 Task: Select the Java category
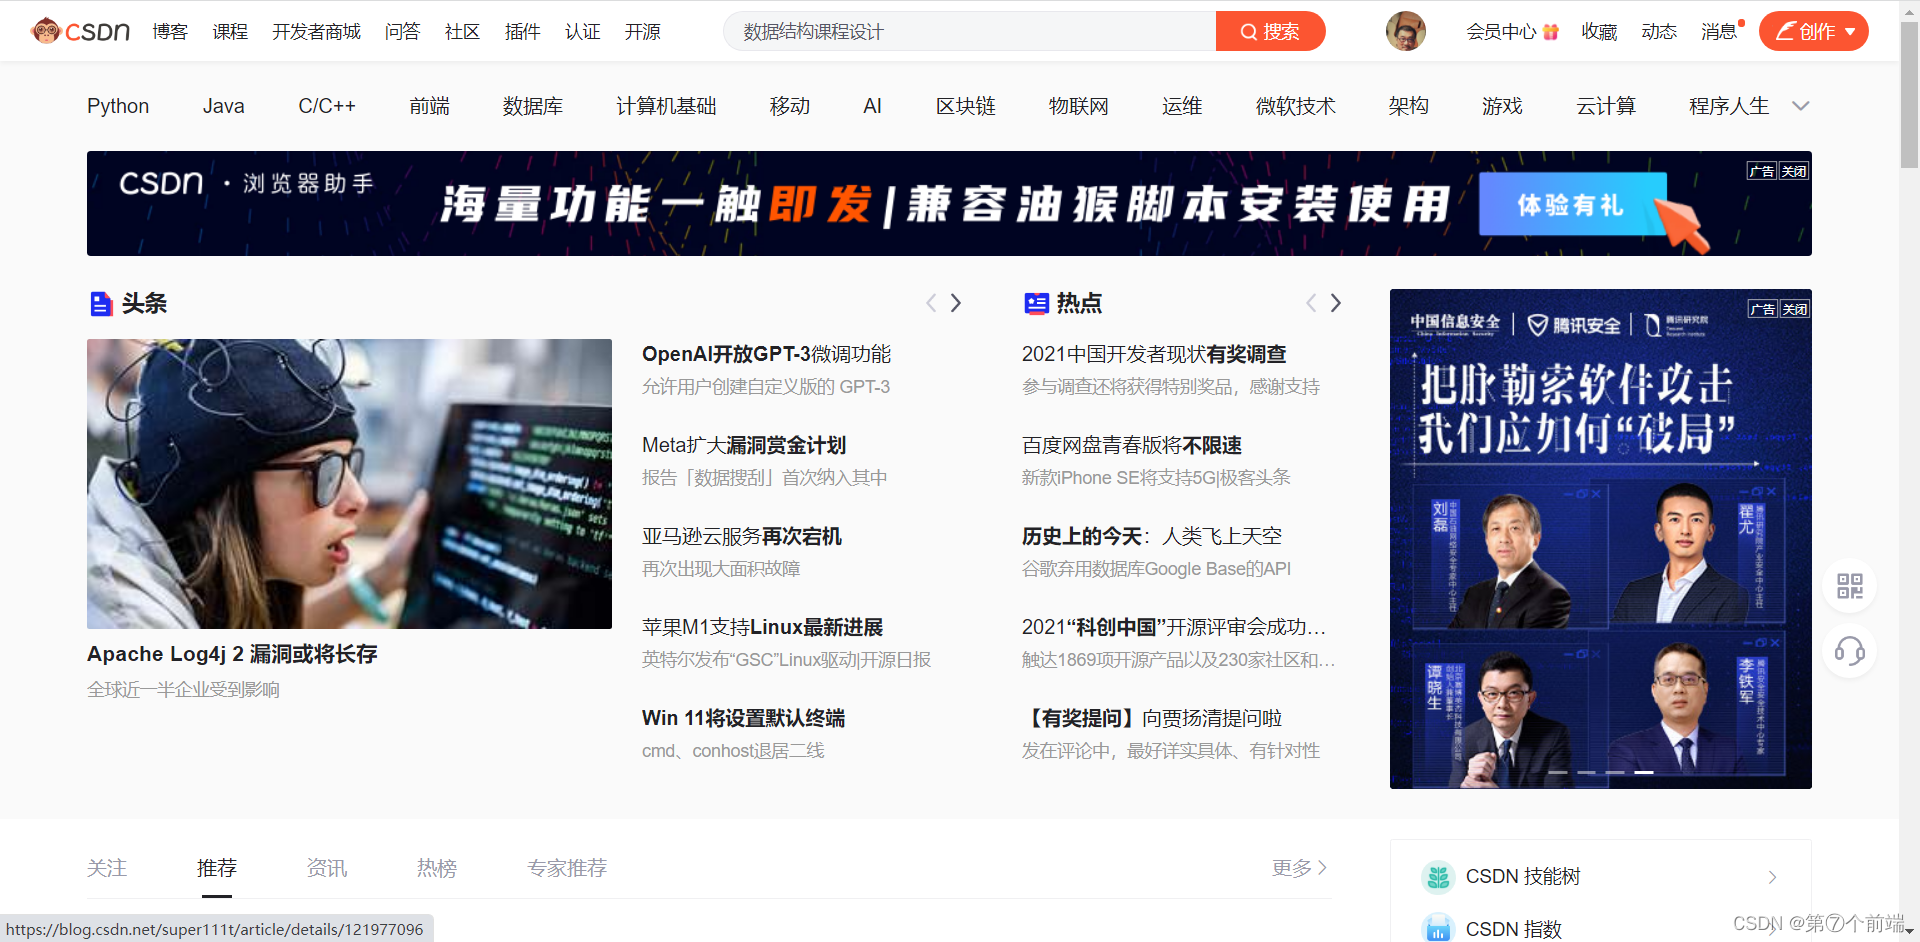click(223, 106)
